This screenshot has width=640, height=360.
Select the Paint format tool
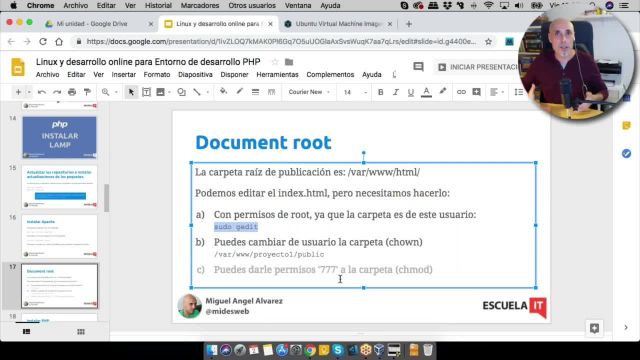click(x=87, y=92)
